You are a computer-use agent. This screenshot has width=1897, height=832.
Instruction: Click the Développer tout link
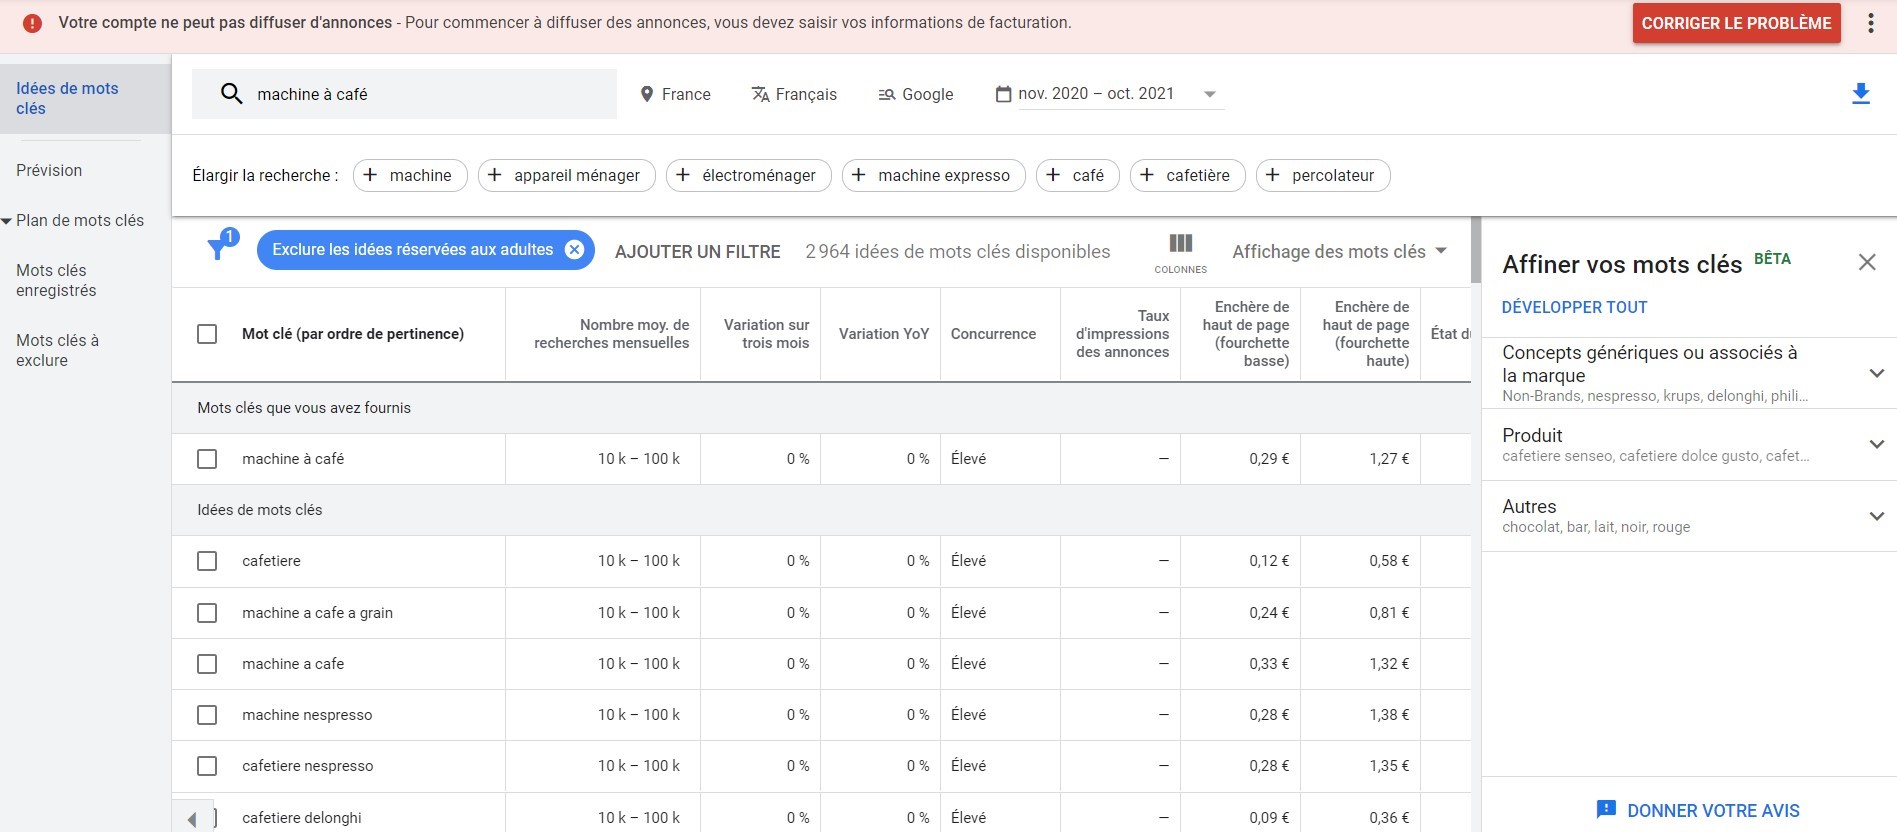1574,307
